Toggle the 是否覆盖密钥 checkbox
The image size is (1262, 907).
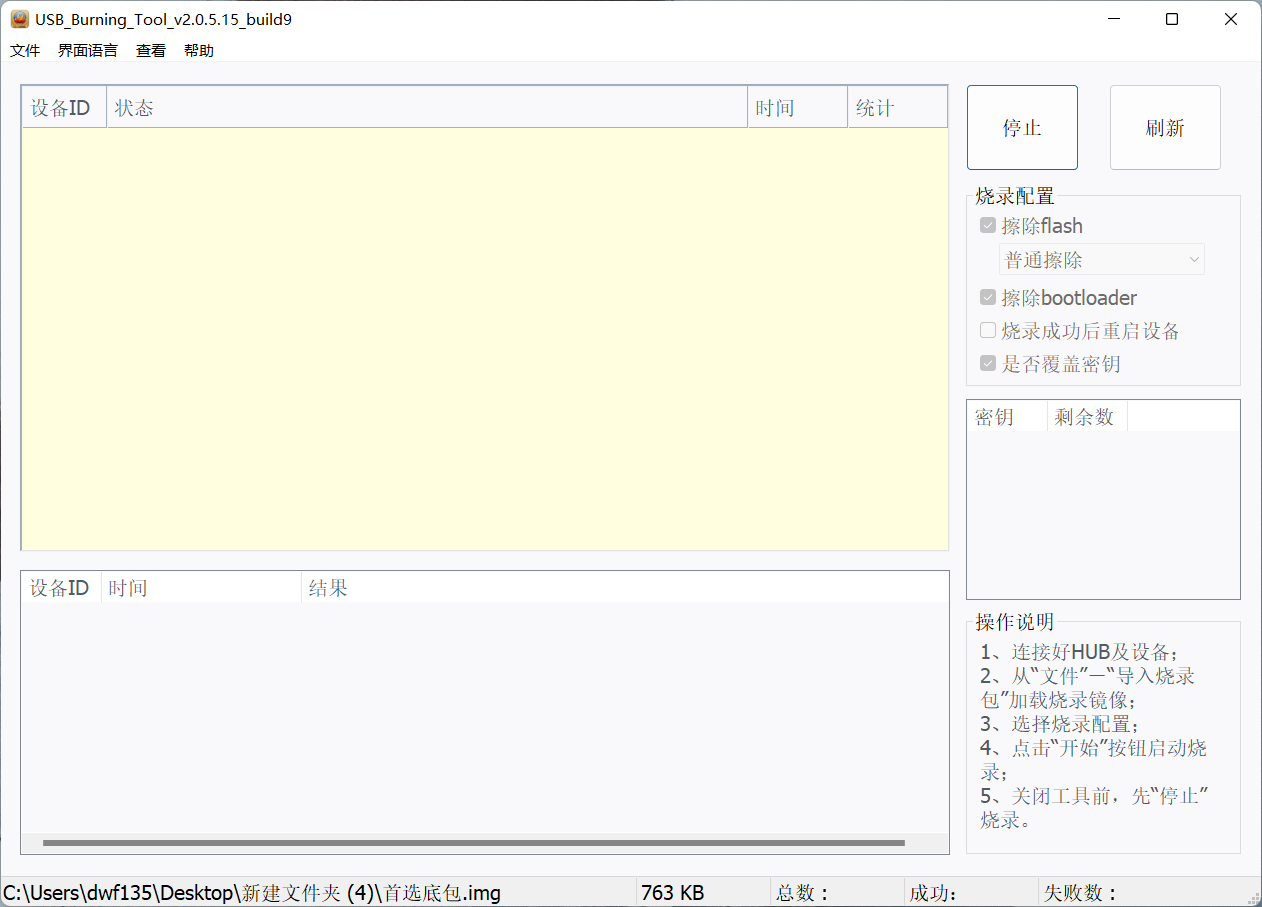click(x=988, y=364)
